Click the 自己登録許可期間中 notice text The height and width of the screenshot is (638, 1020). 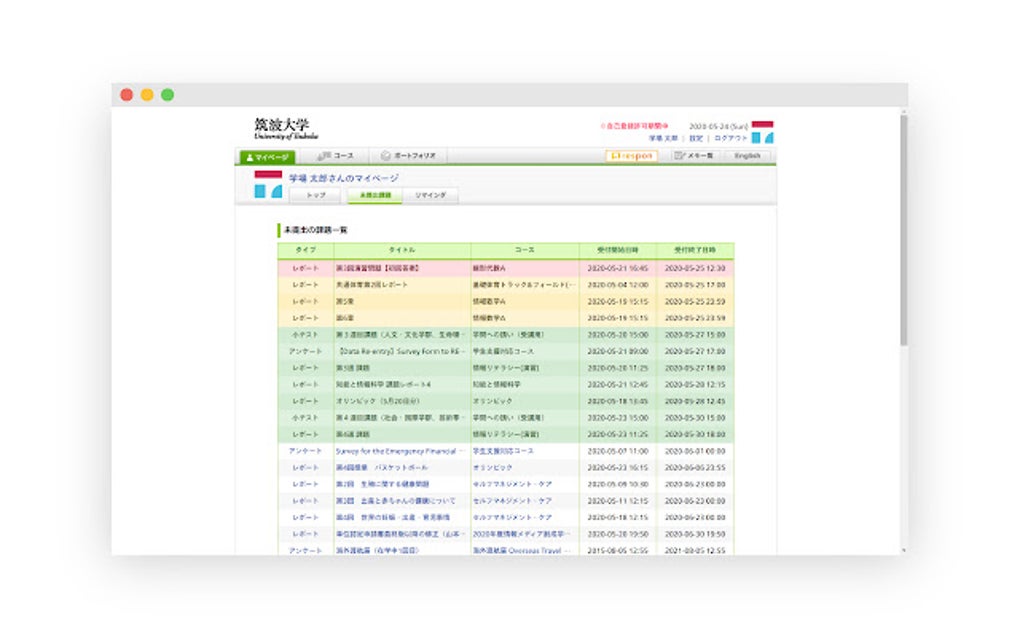pos(634,123)
